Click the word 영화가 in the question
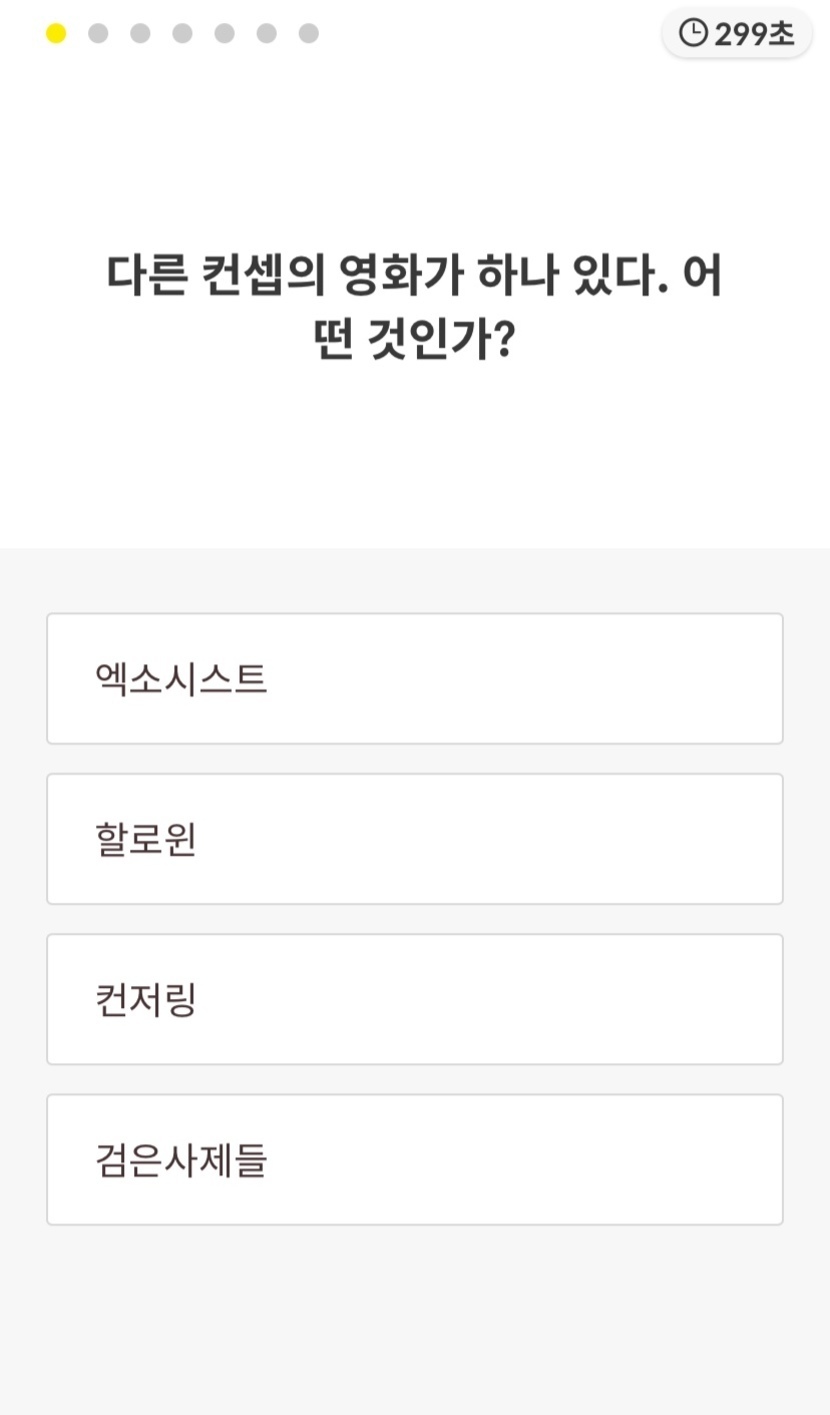 coord(400,275)
